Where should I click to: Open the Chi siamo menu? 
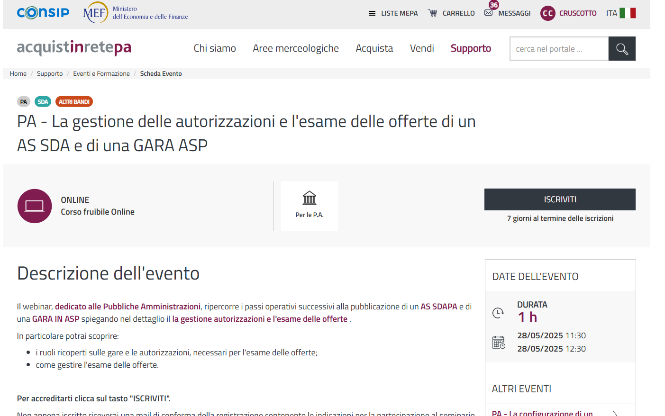(x=213, y=48)
